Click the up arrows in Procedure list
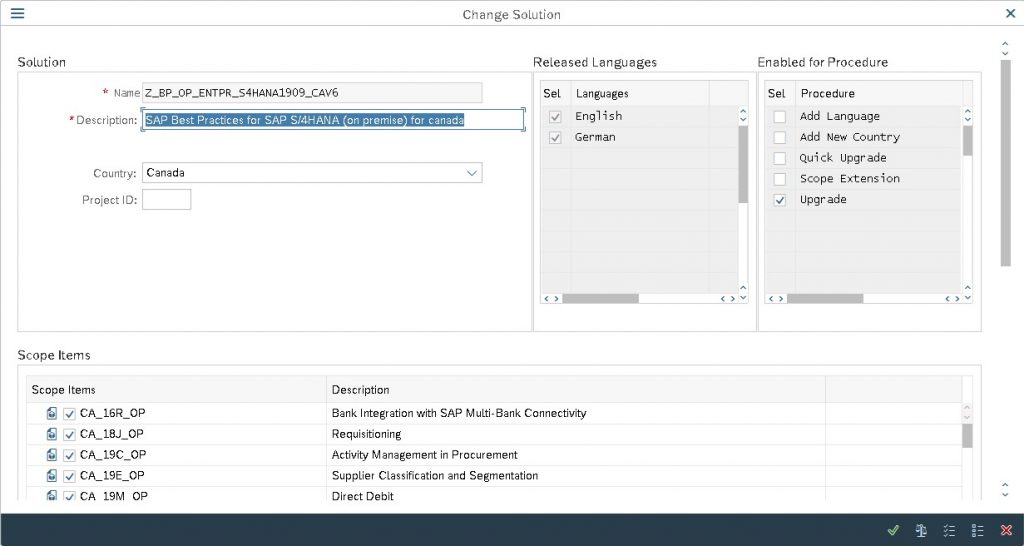The width and height of the screenshot is (1024, 546). (968, 116)
